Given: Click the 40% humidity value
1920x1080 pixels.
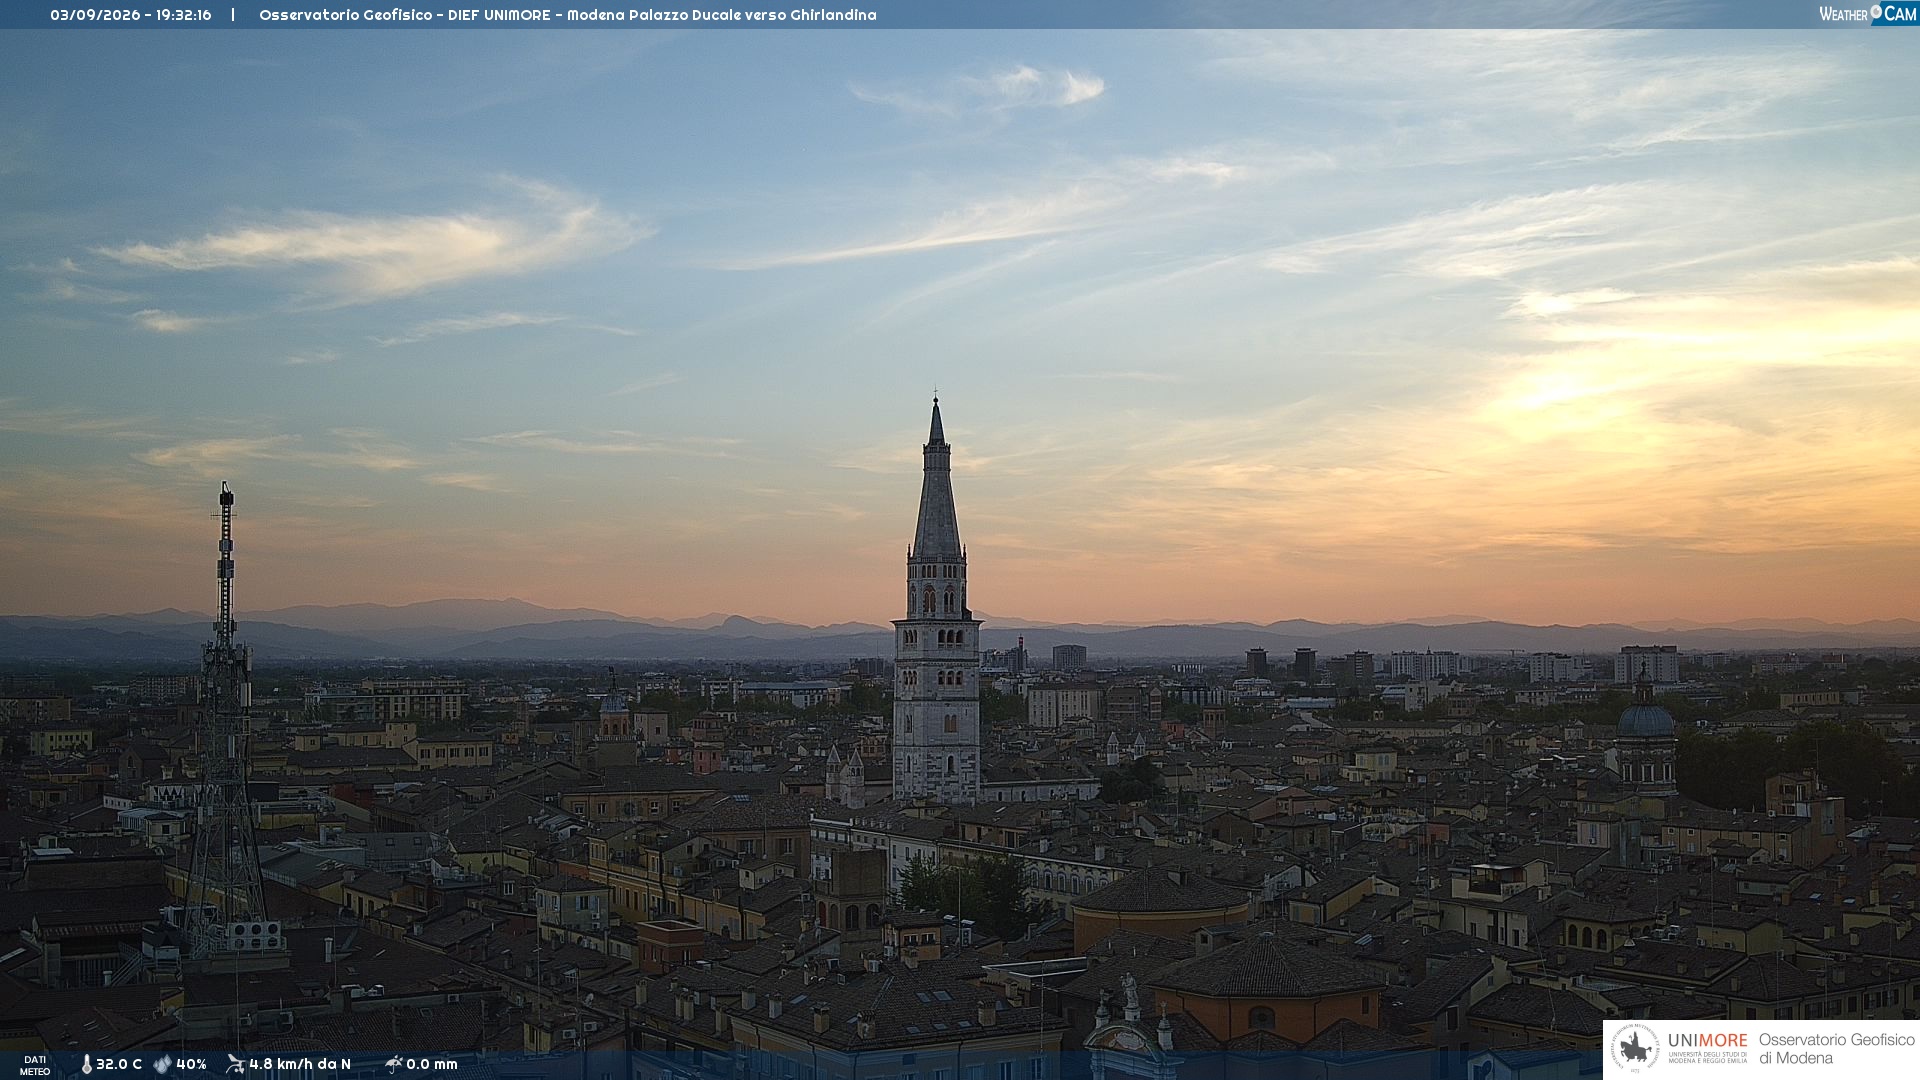Looking at the screenshot, I should point(191,1064).
